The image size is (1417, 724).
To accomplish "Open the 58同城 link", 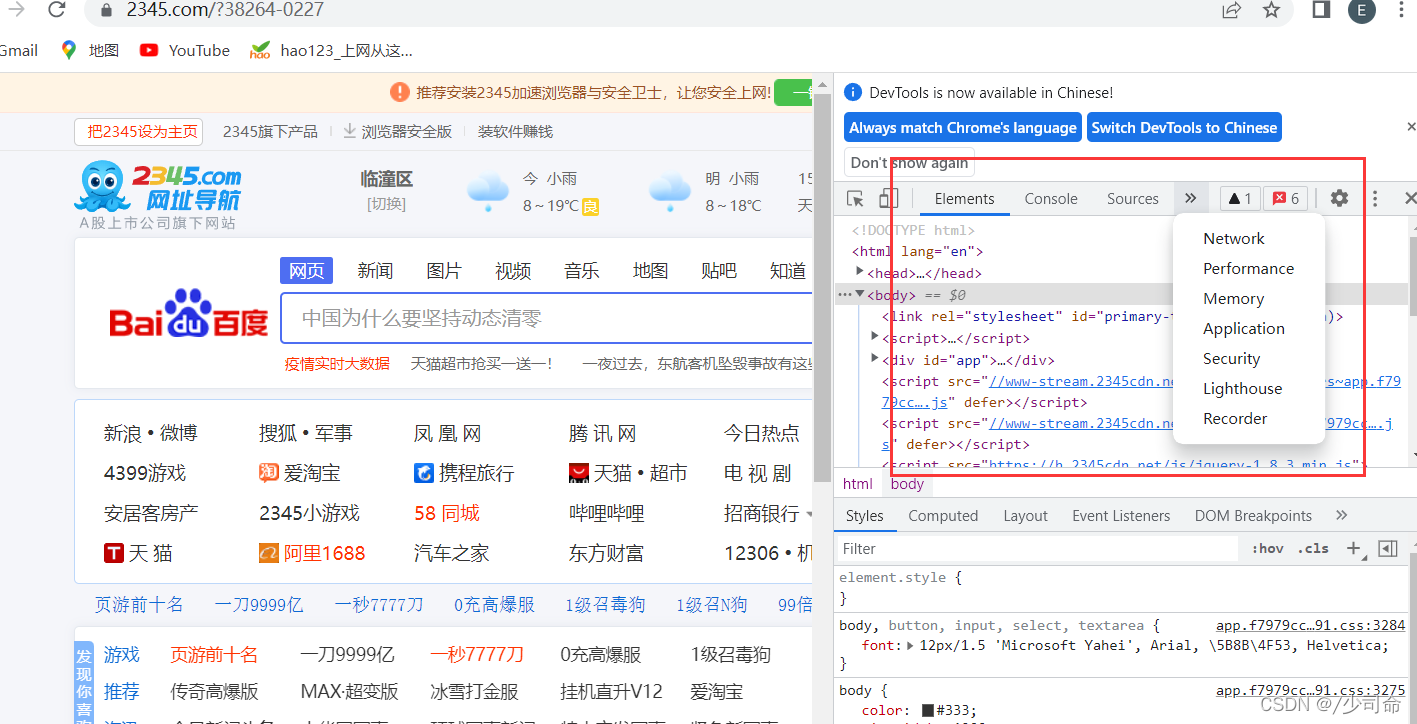I will [x=447, y=513].
